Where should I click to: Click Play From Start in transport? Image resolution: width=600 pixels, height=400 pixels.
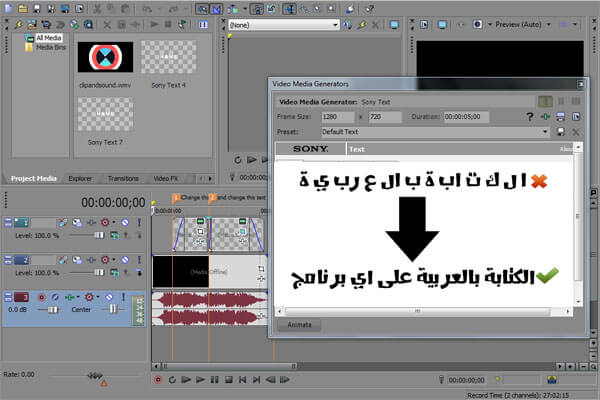186,380
